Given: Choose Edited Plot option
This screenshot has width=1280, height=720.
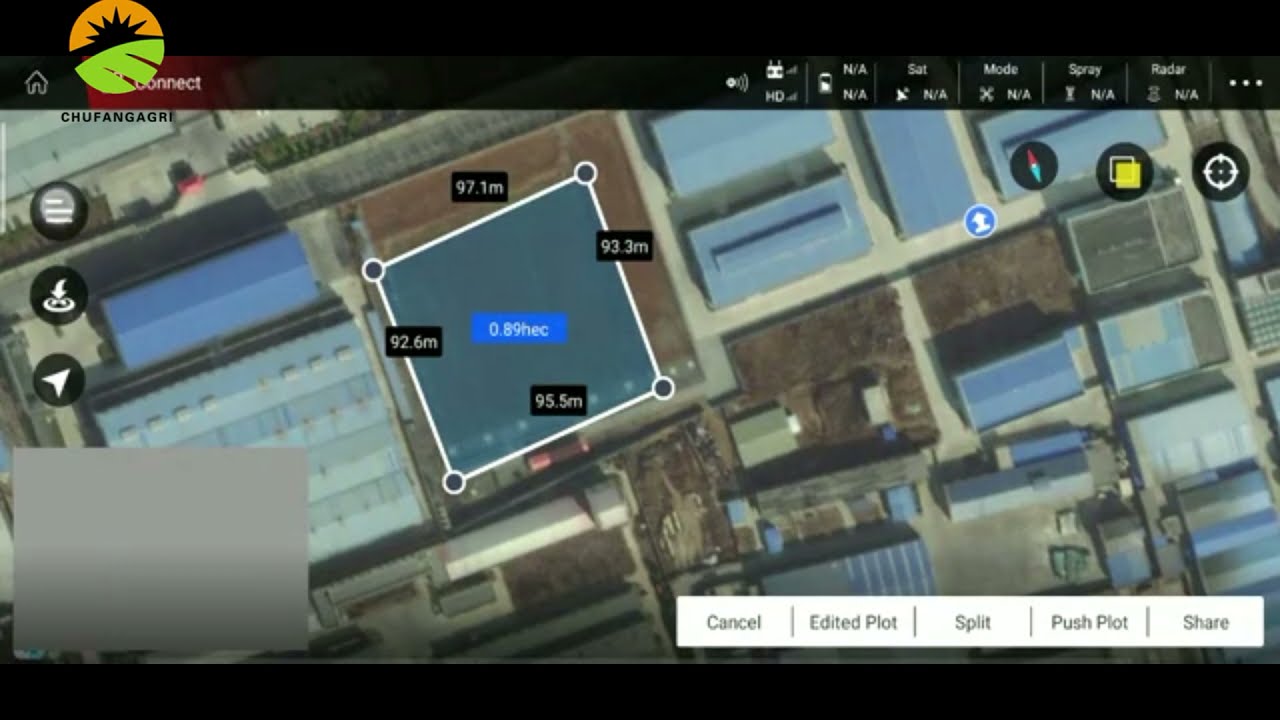Looking at the screenshot, I should [x=853, y=622].
